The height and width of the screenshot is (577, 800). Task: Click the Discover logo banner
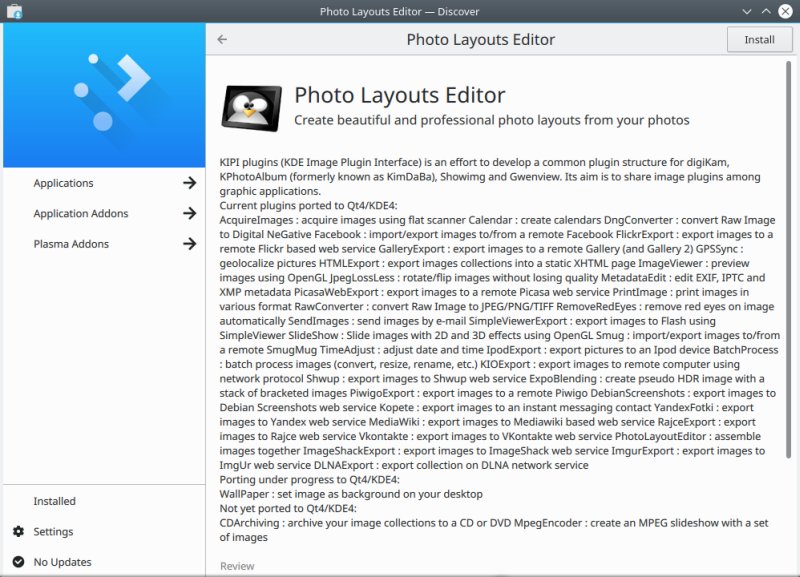point(104,95)
